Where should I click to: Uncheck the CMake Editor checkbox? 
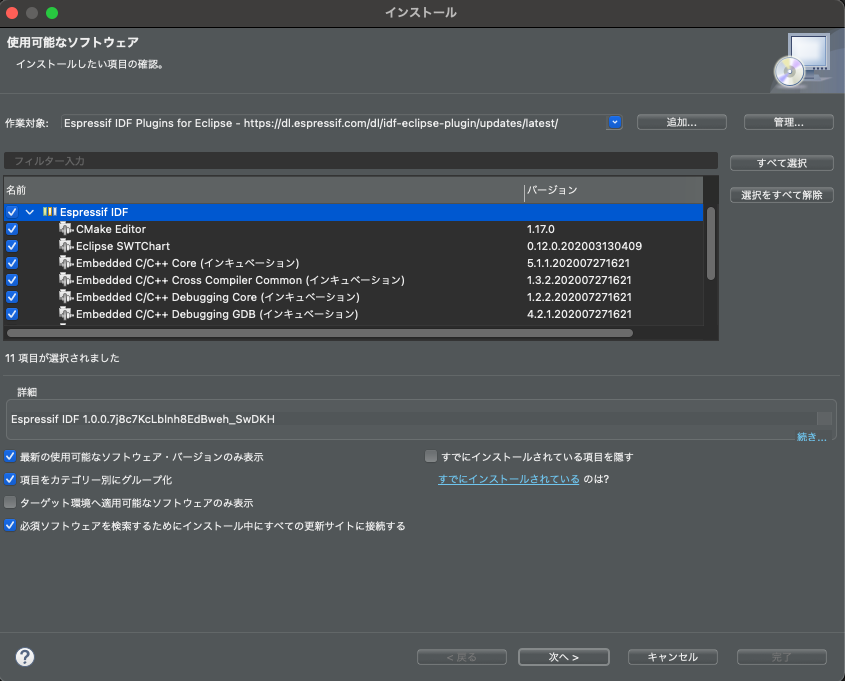(10, 229)
